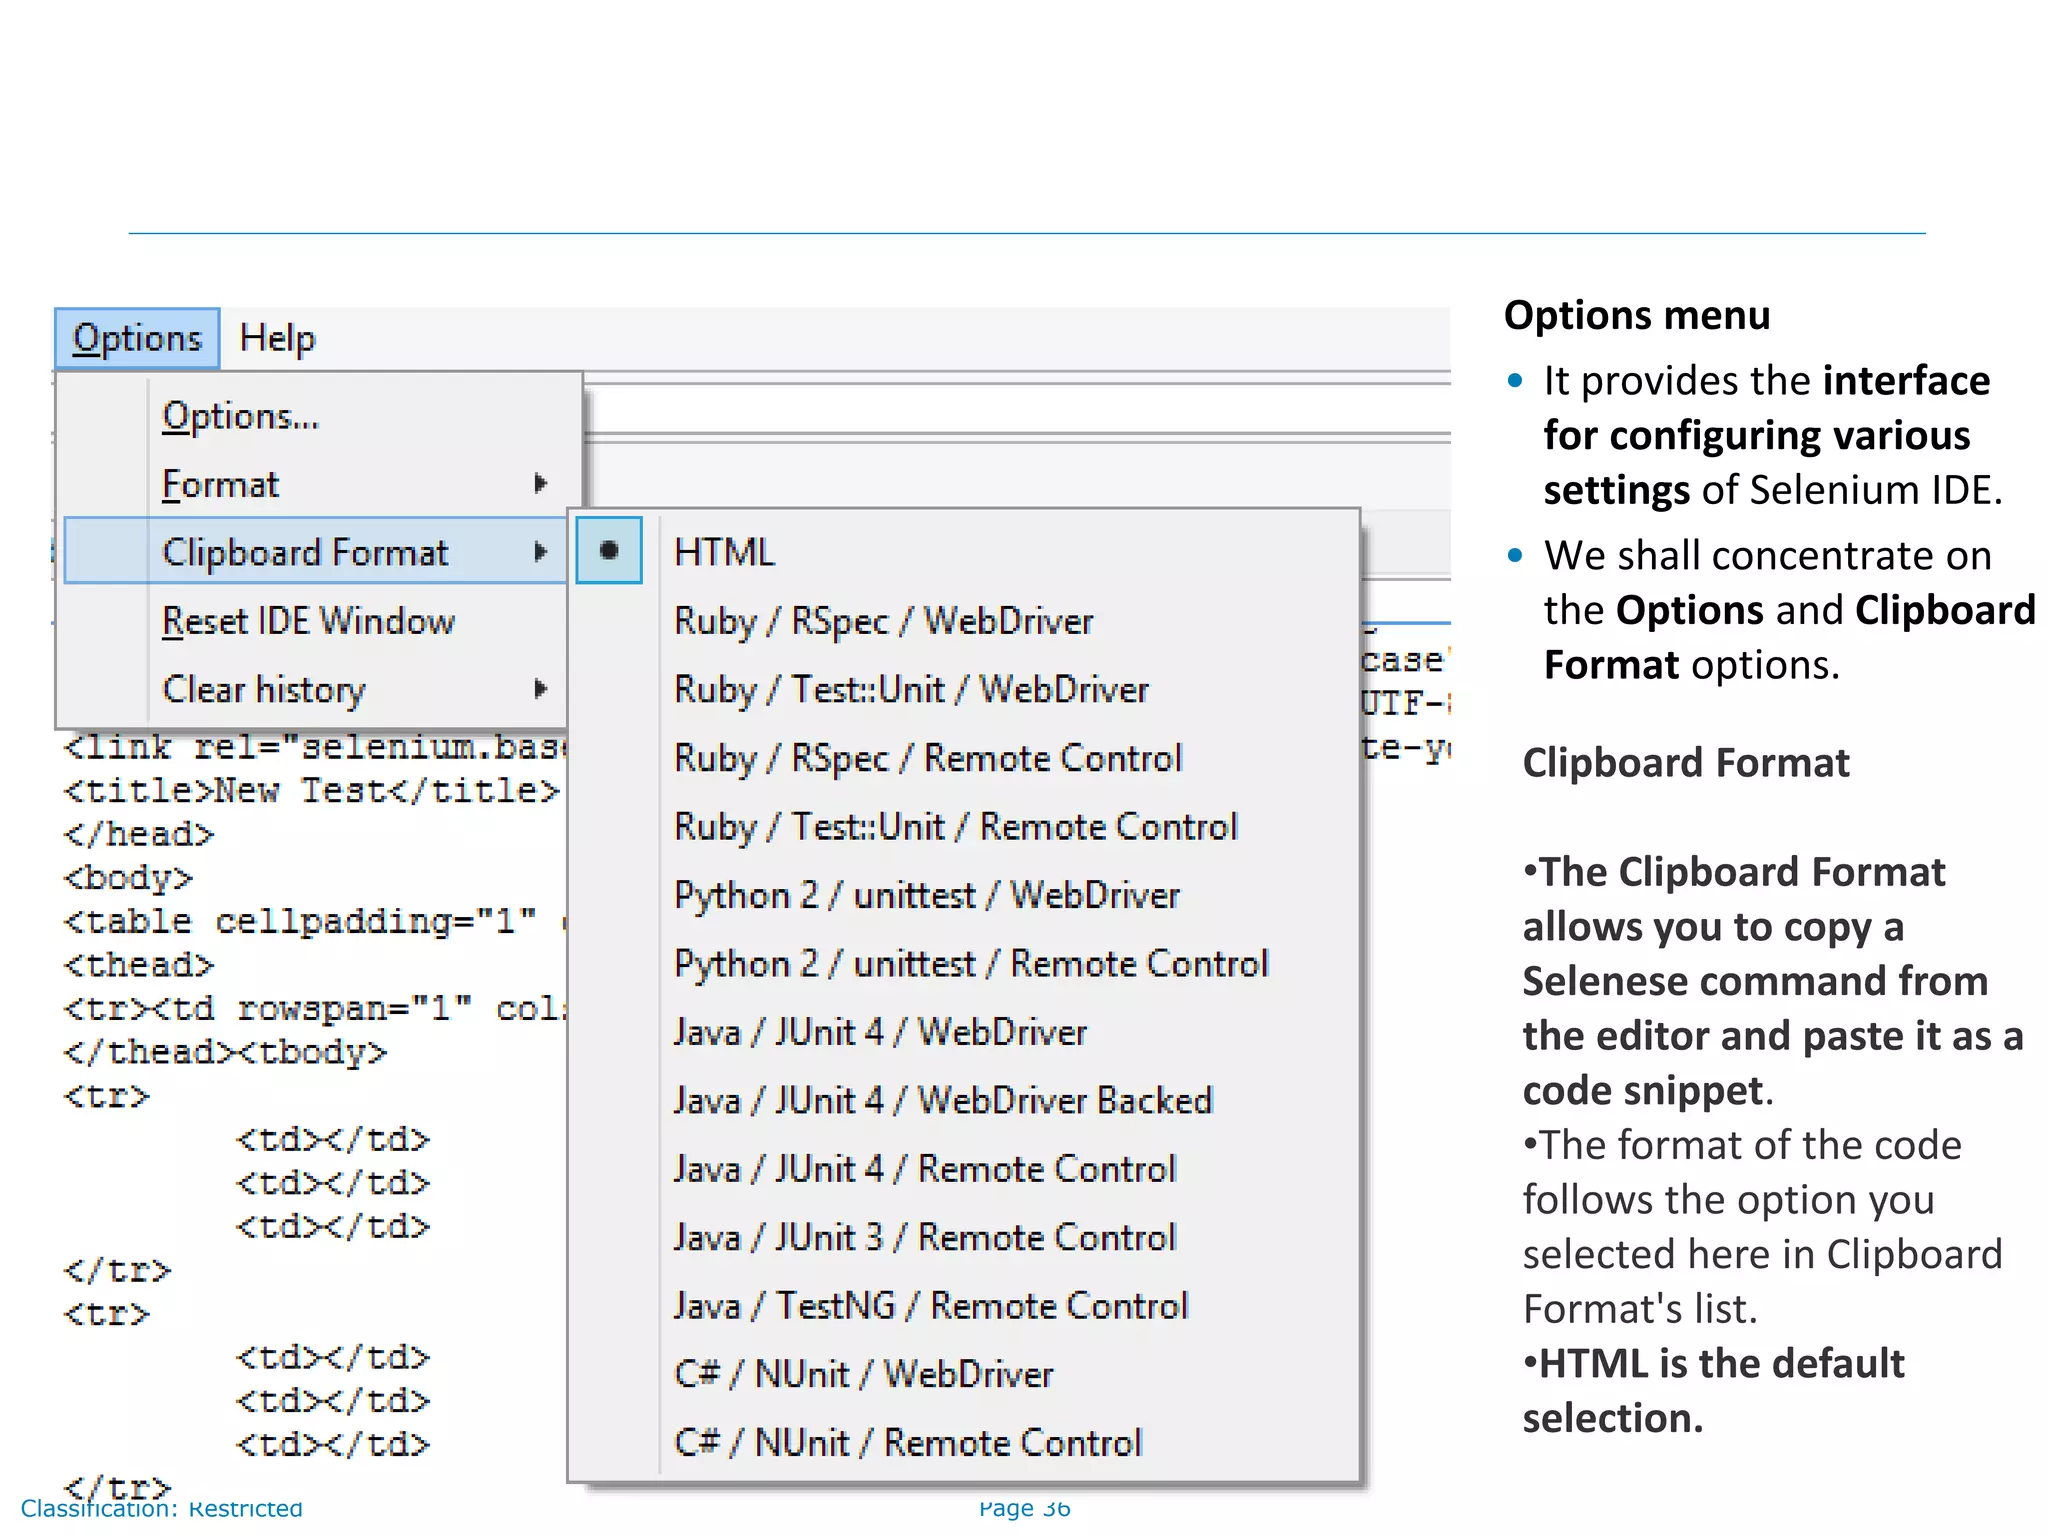This screenshot has width=2048, height=1536.
Task: Click the Options... menu entry
Action: pyautogui.click(x=241, y=416)
